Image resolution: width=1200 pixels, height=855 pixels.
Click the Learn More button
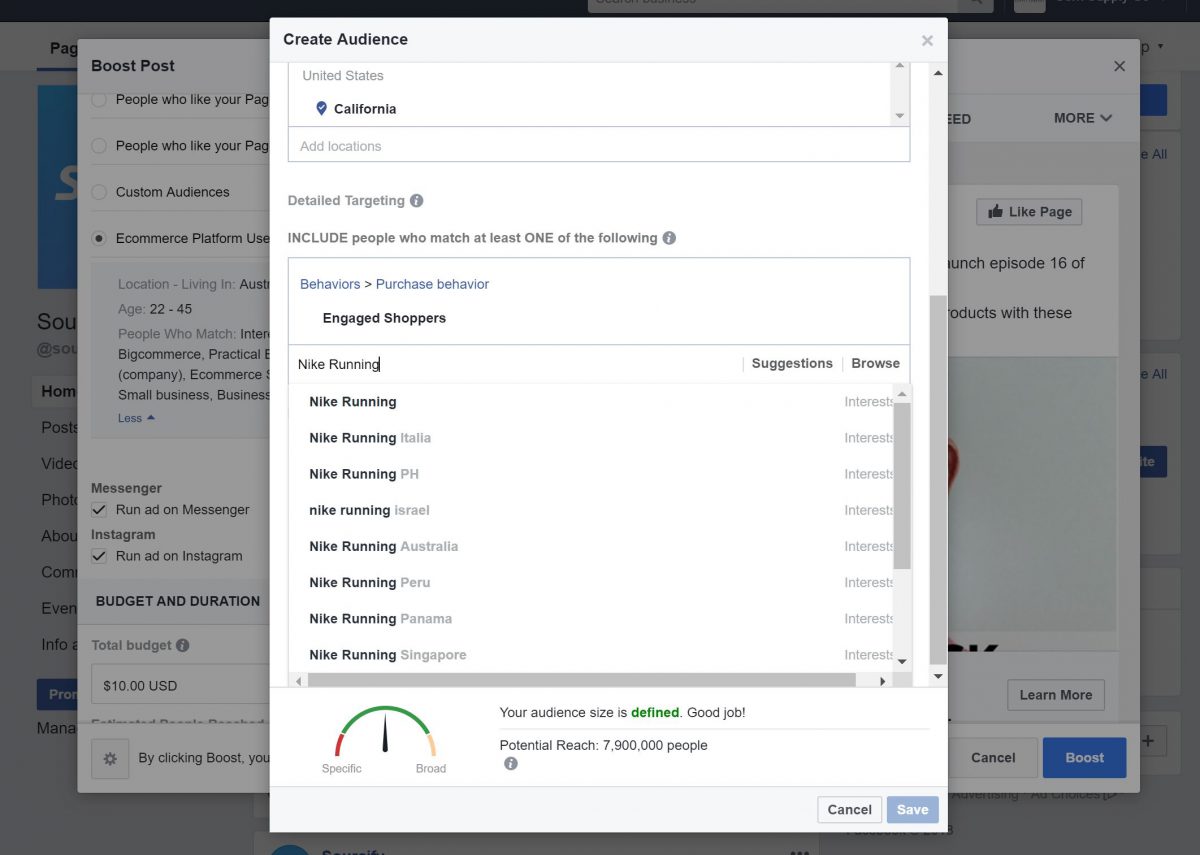pos(1055,695)
